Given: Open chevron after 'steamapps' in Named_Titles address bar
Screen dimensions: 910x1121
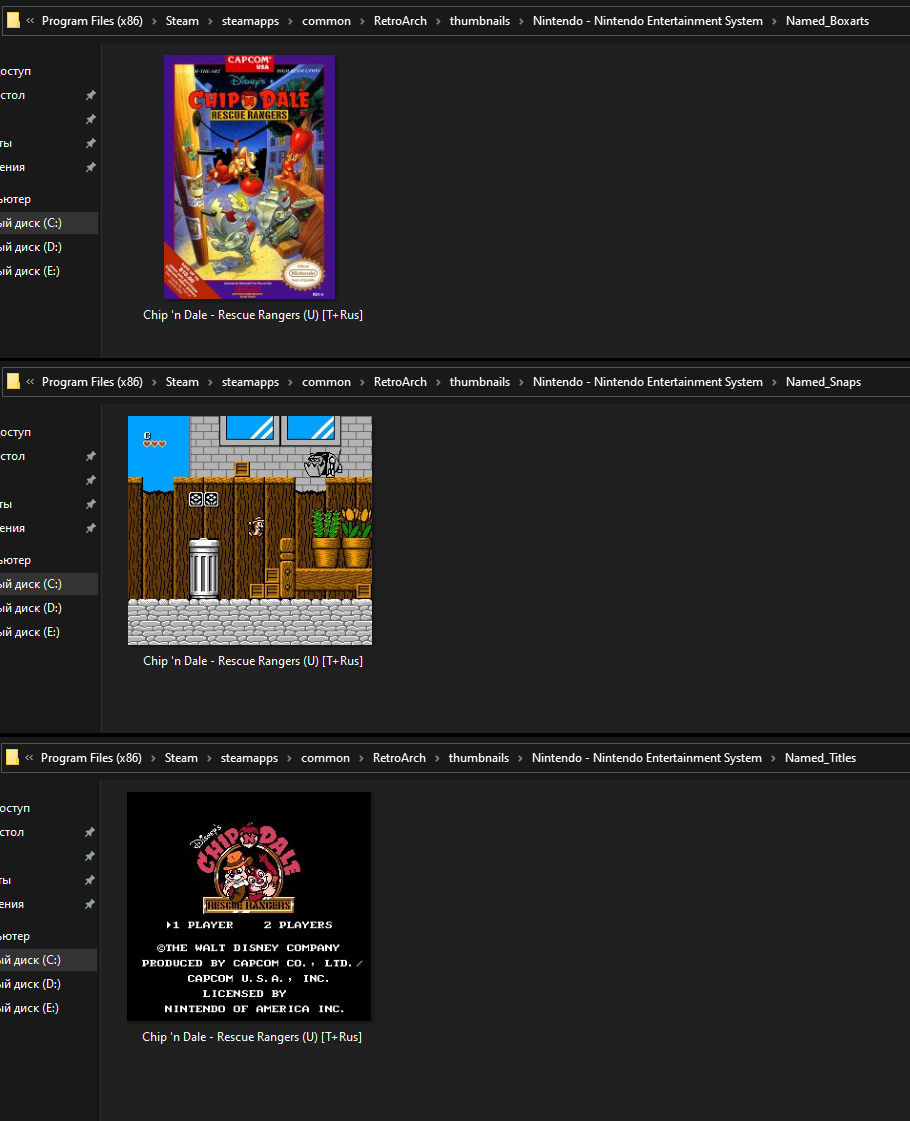Looking at the screenshot, I should [x=290, y=759].
